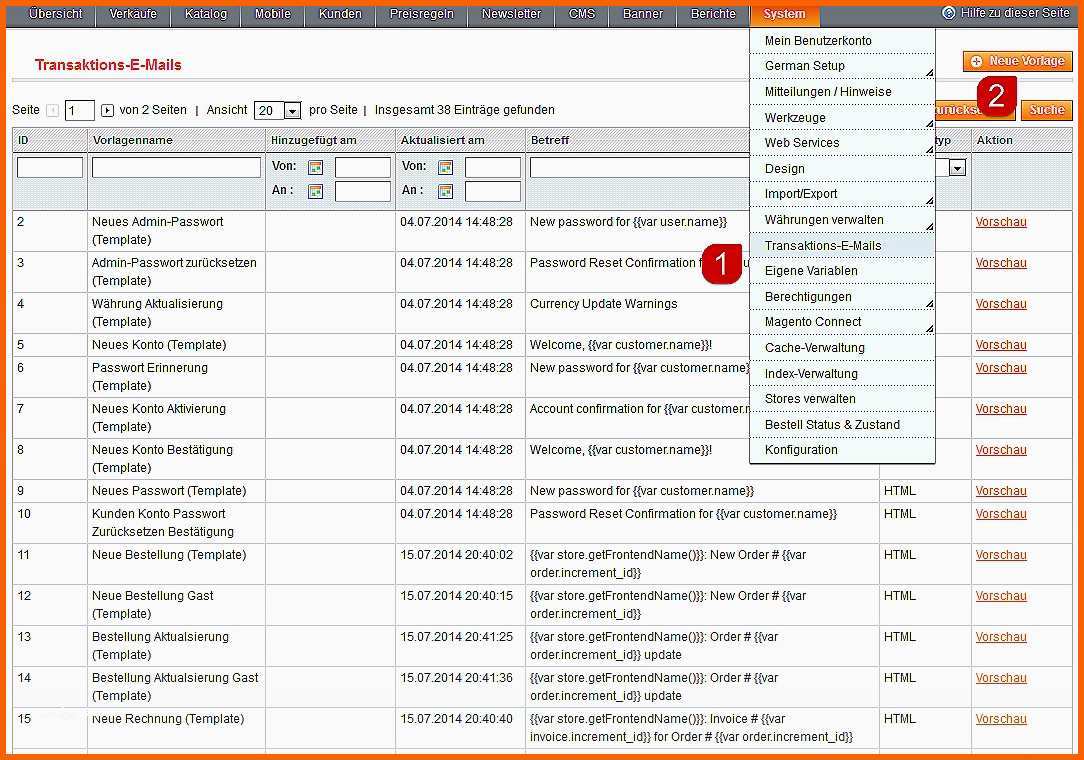Click the Neue Vorlage button
Screen dimensions: 1084x760
pyautogui.click(x=1017, y=62)
